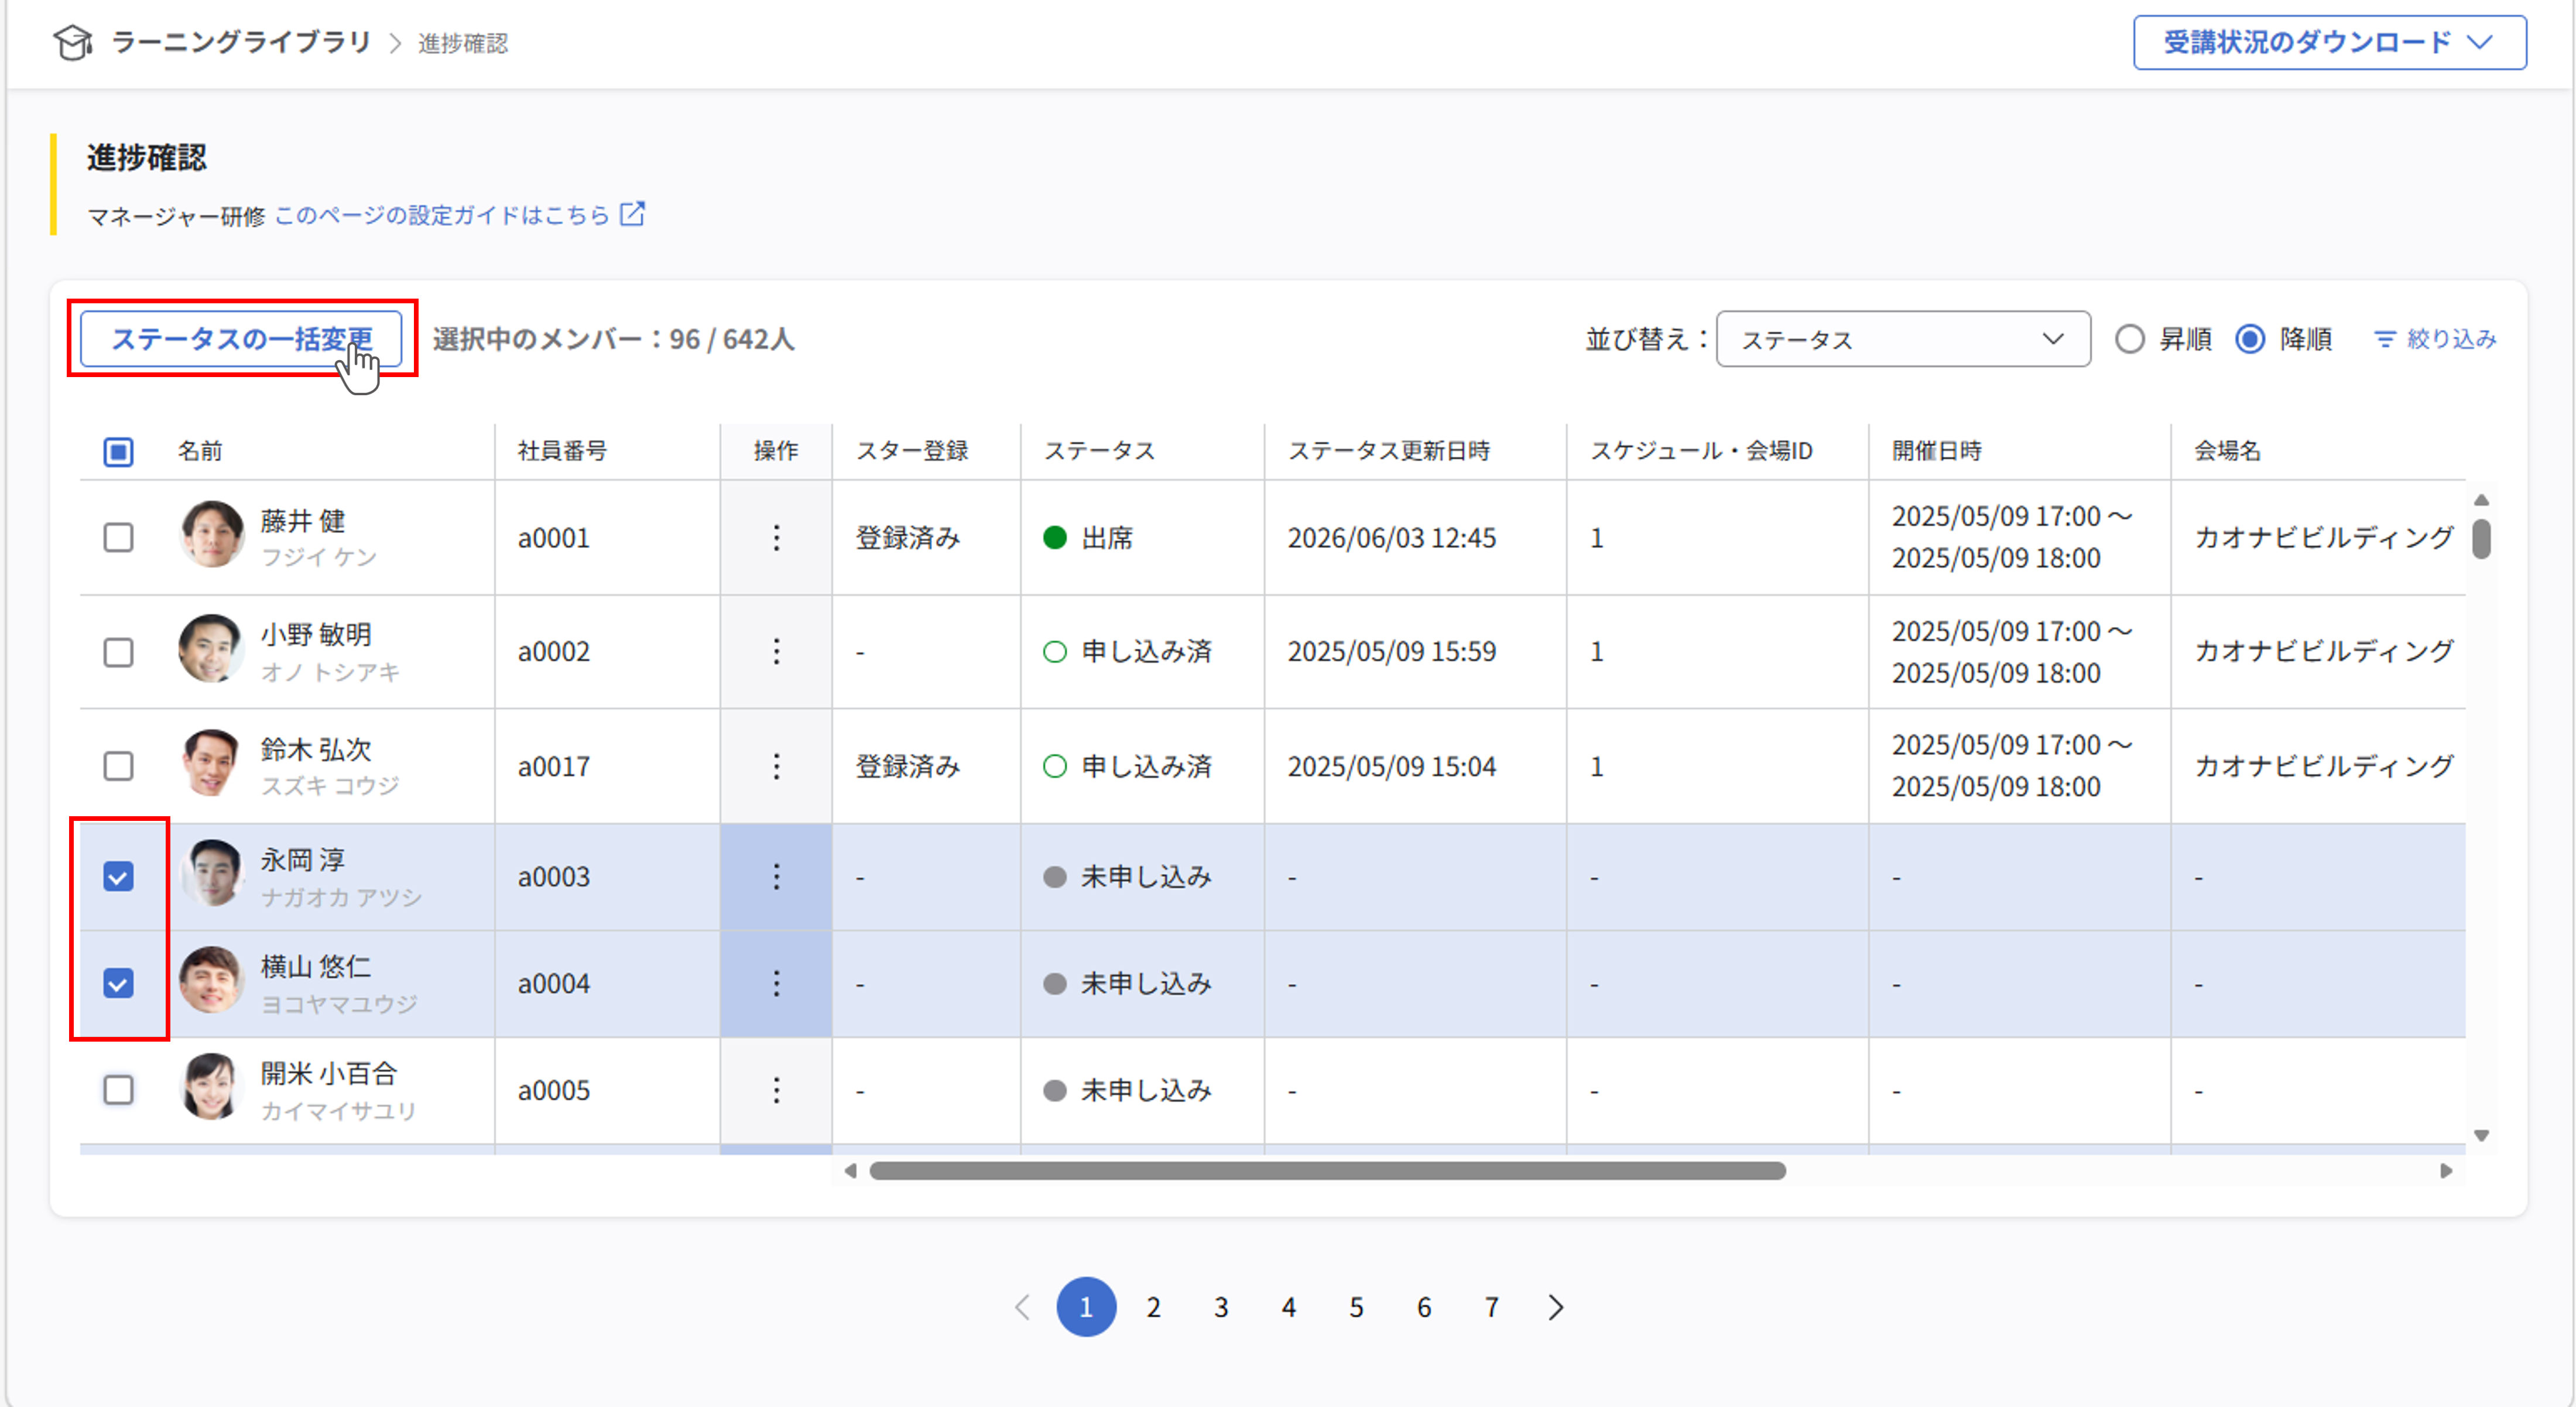Click the Learning Library graduation cap icon

click(x=73, y=43)
